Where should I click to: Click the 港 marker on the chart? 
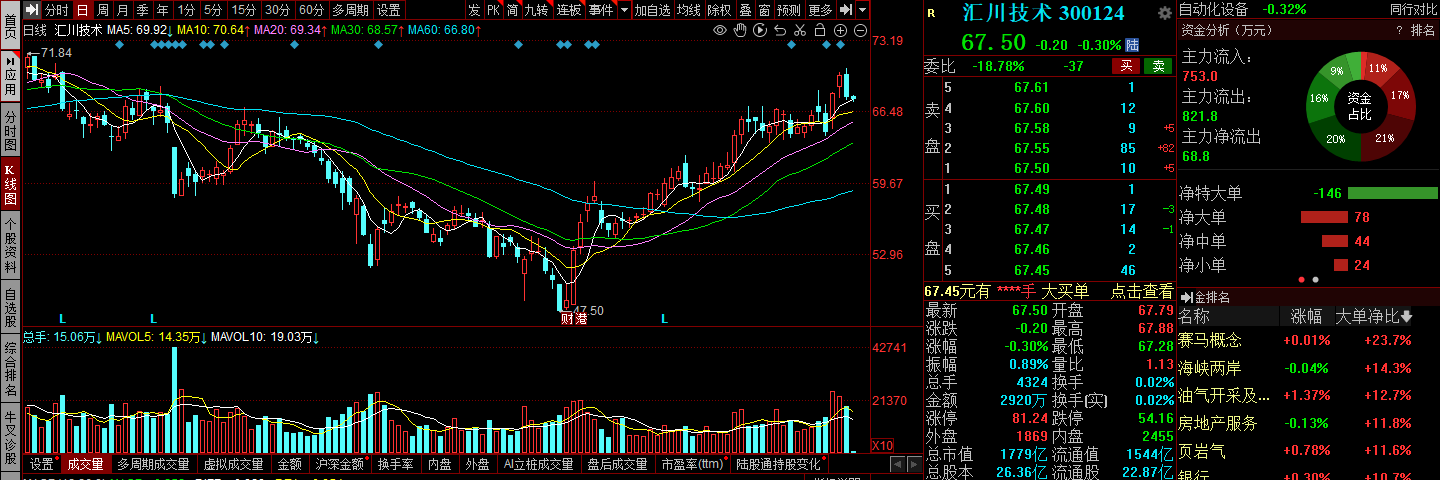pos(580,319)
